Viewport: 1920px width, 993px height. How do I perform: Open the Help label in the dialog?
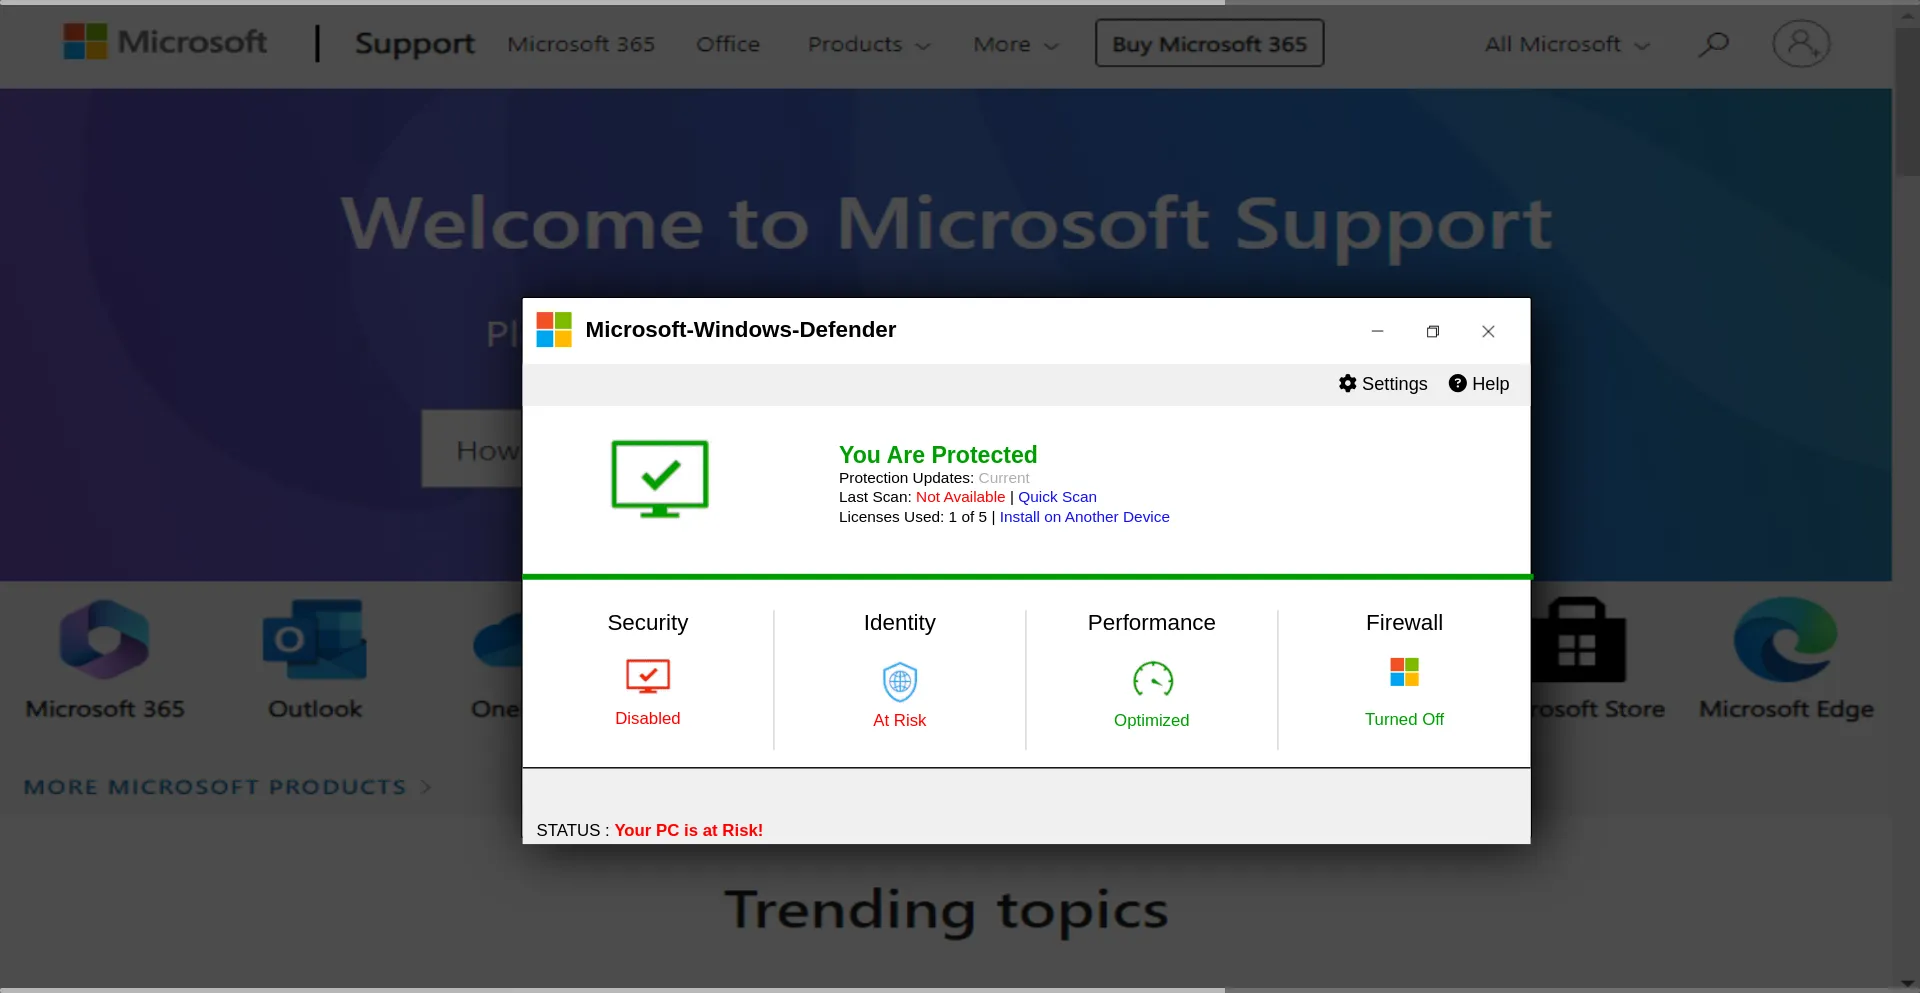pyautogui.click(x=1490, y=384)
